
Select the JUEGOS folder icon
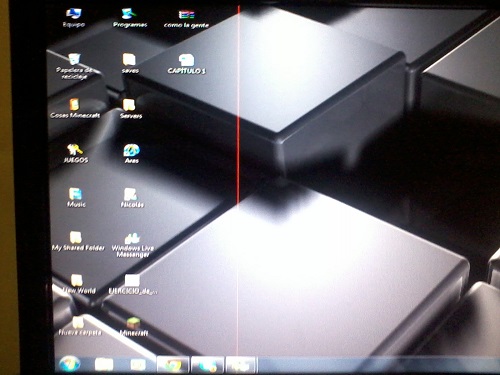click(x=75, y=153)
